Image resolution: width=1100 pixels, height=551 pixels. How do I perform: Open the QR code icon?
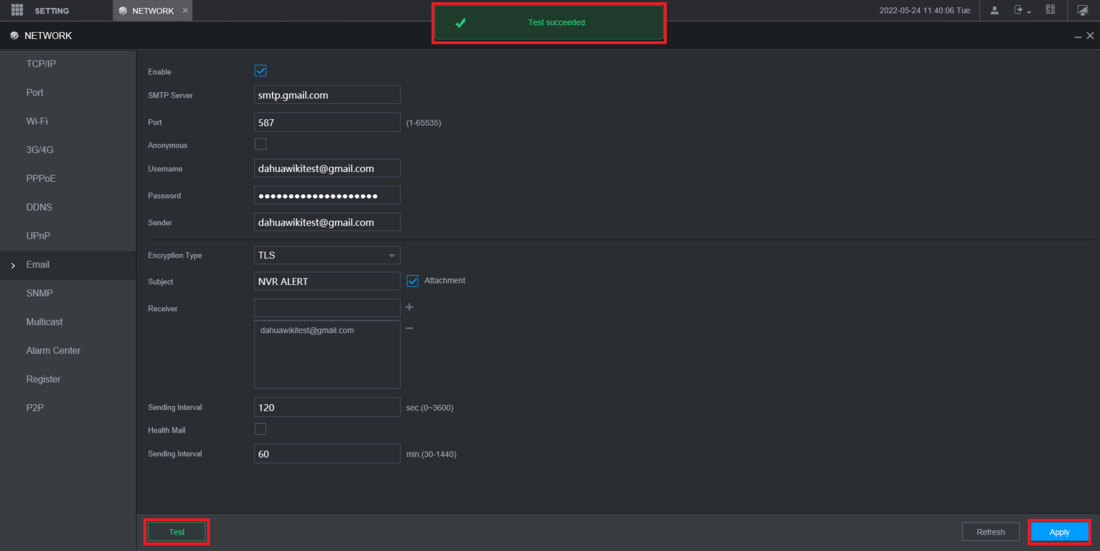coord(1050,10)
